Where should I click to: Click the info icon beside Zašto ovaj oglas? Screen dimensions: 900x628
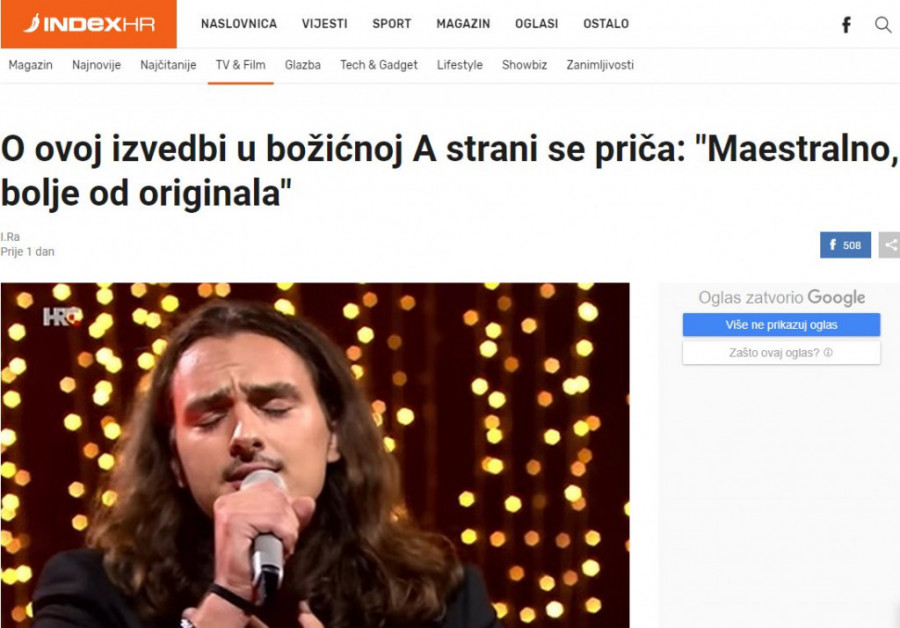tap(828, 352)
